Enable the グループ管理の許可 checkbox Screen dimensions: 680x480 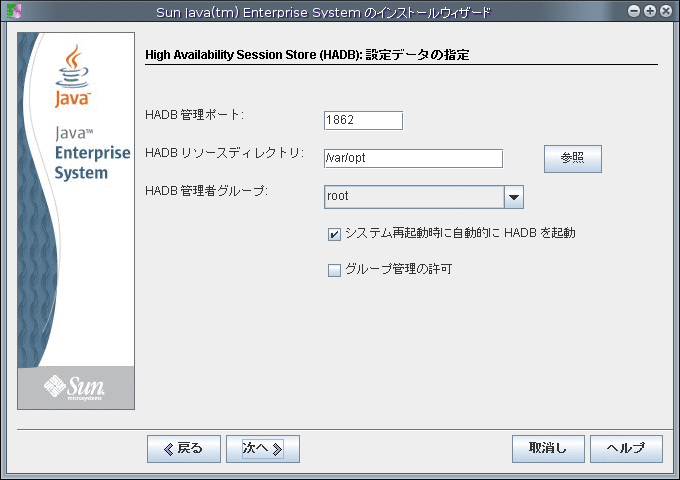(x=334, y=270)
